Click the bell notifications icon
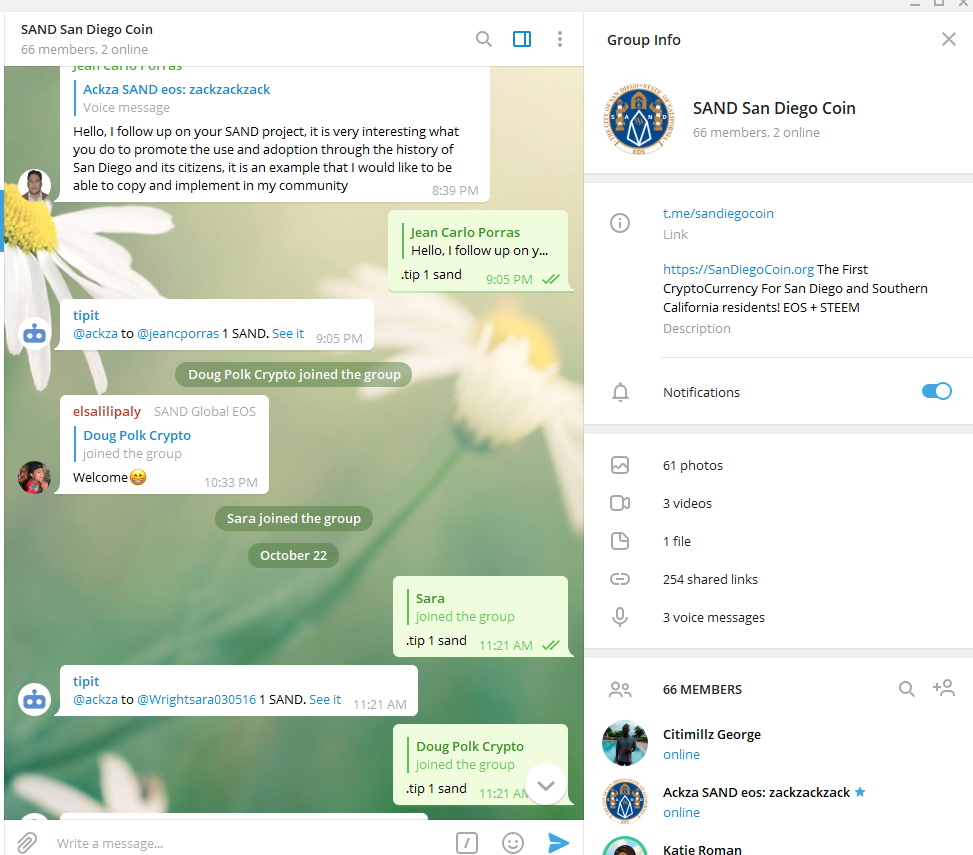Image resolution: width=973 pixels, height=855 pixels. (x=620, y=392)
